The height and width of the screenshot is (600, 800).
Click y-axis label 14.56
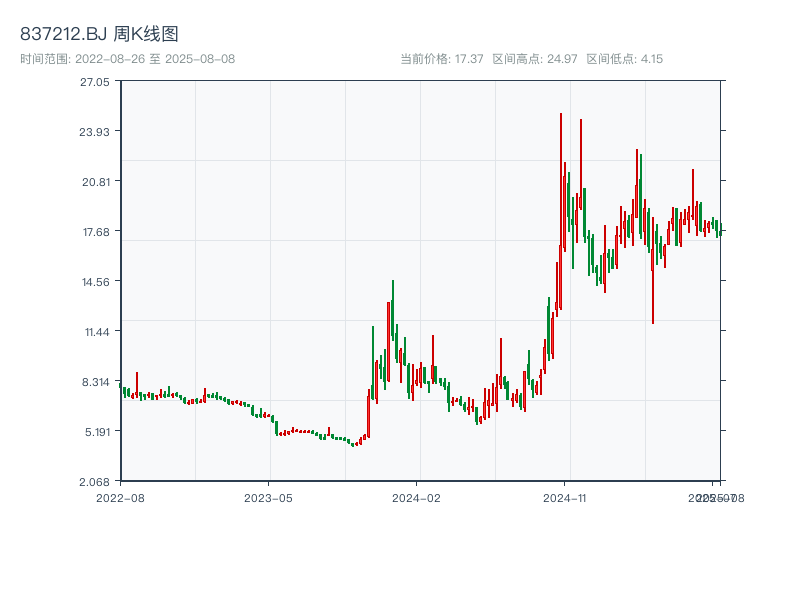coord(96,282)
